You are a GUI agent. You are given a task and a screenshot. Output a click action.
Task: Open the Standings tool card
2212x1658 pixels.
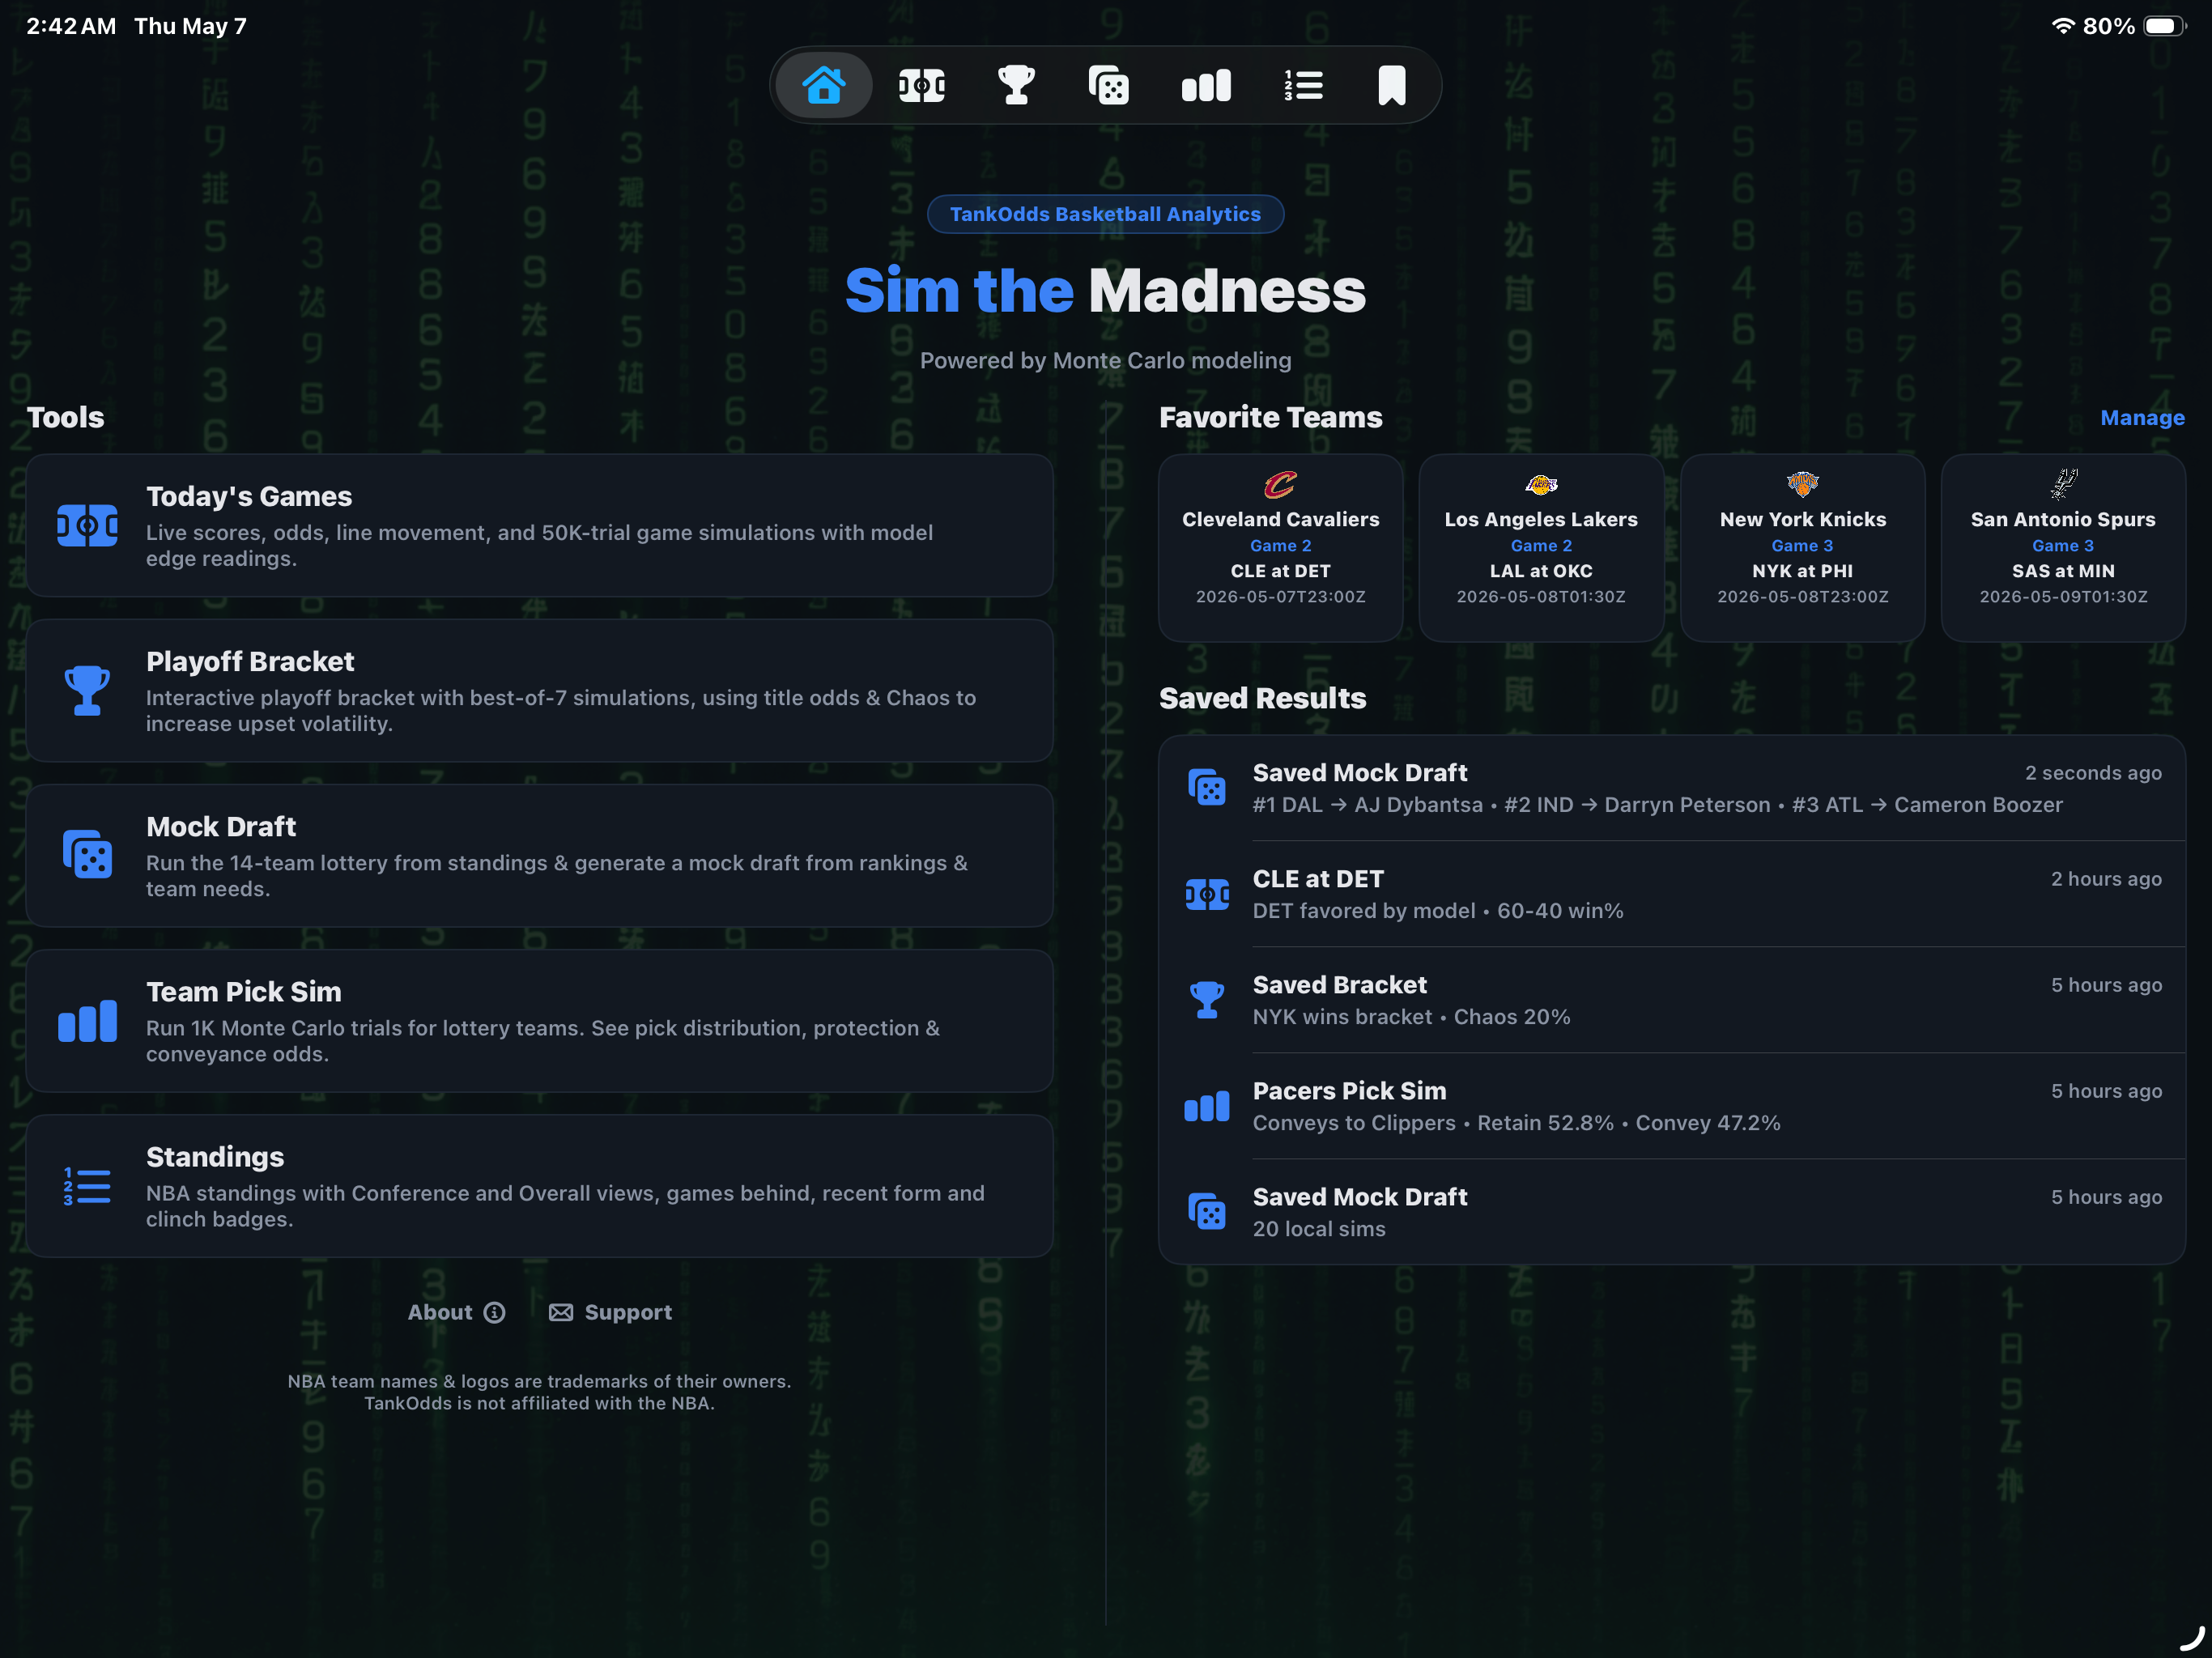[539, 1186]
